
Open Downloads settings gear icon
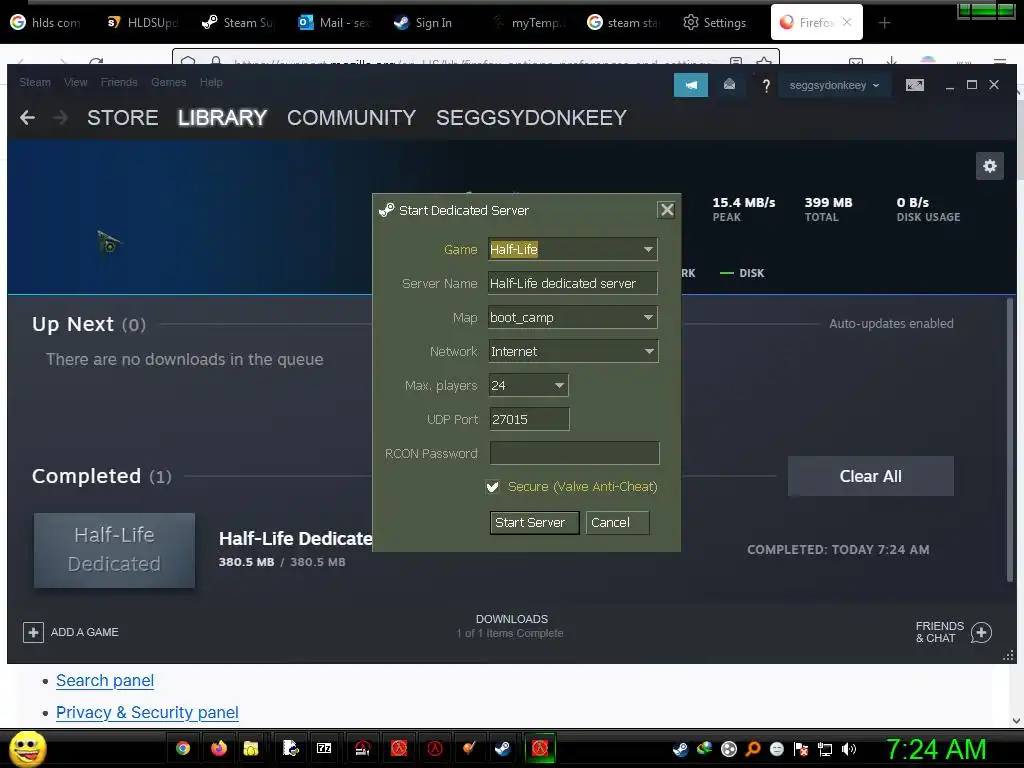coord(989,166)
